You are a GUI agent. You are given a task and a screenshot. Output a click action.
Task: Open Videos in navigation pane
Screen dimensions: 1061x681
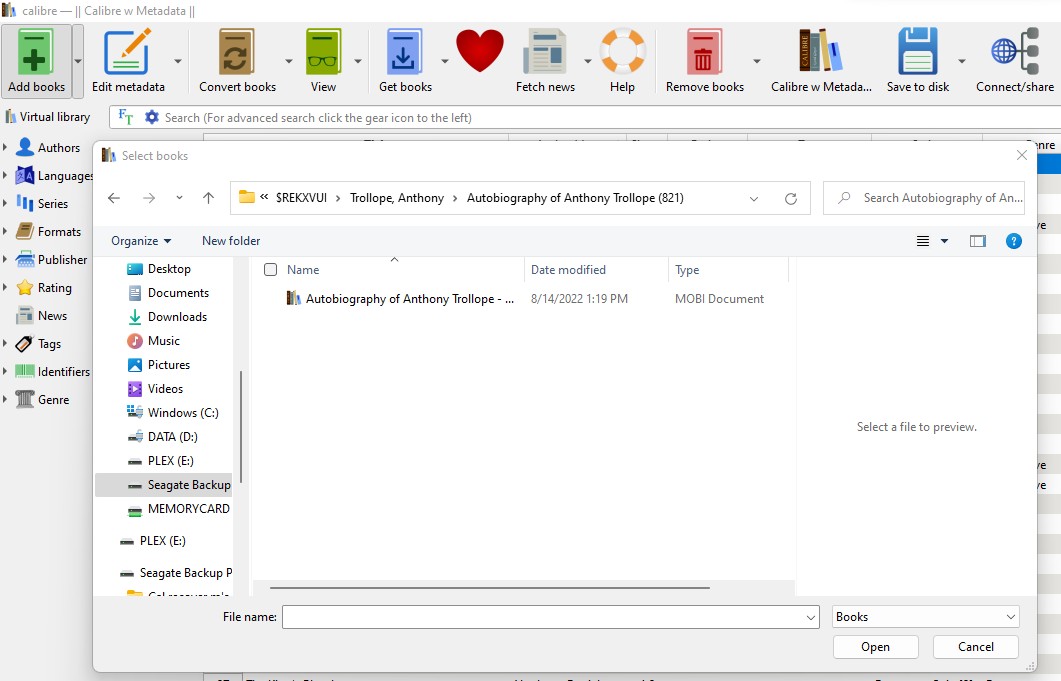tap(165, 389)
